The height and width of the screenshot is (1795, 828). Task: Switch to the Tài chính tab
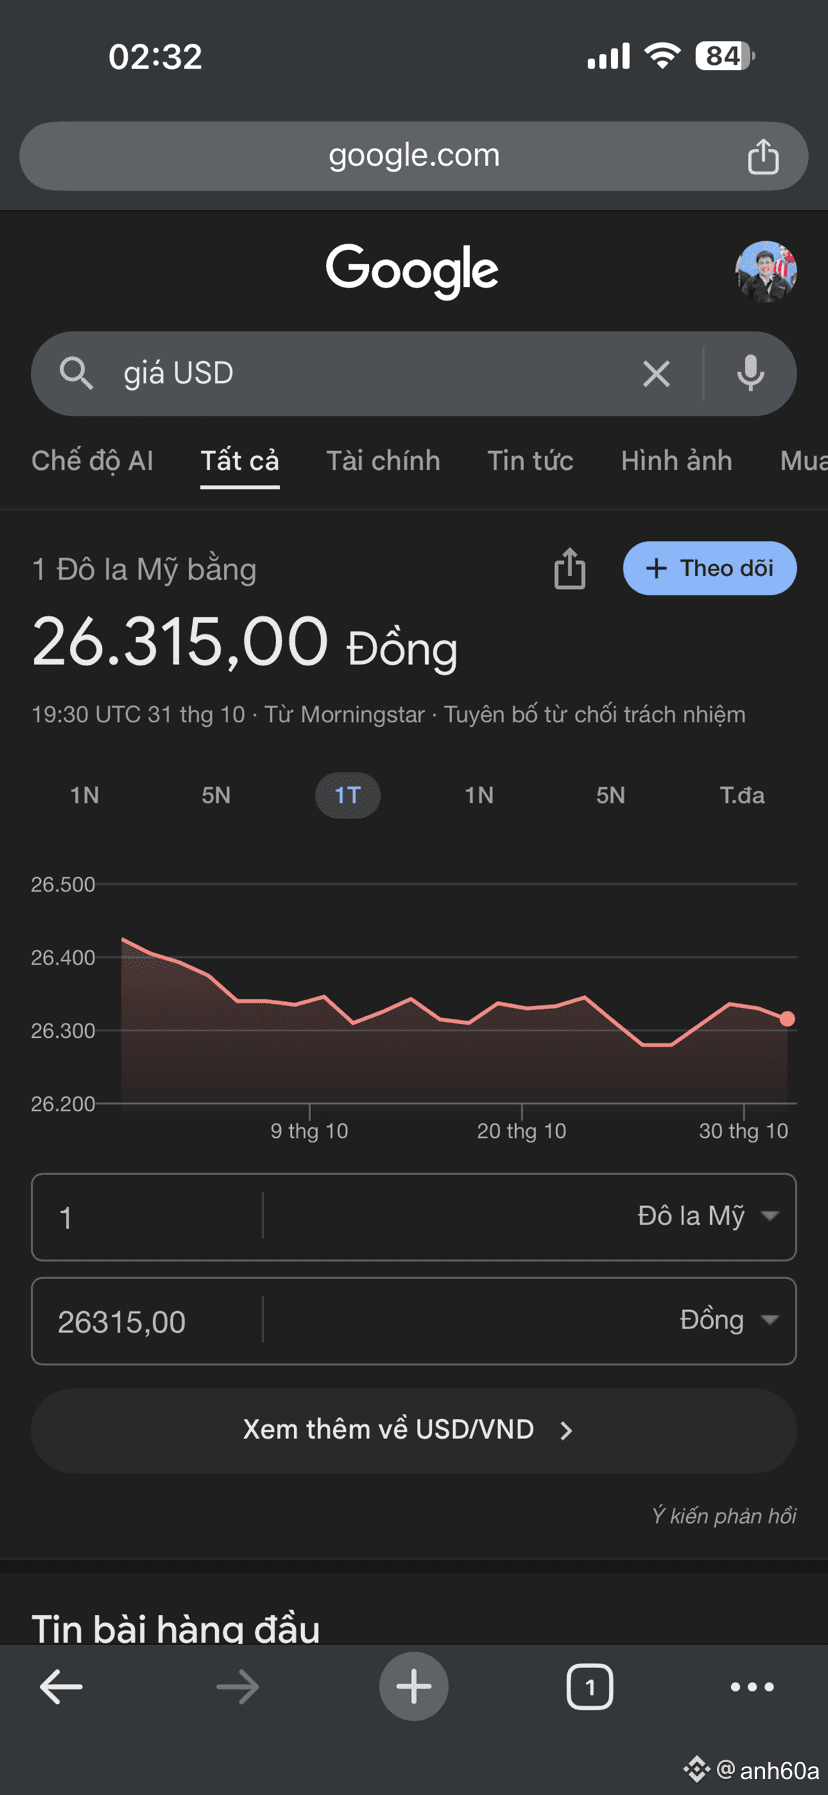click(383, 461)
